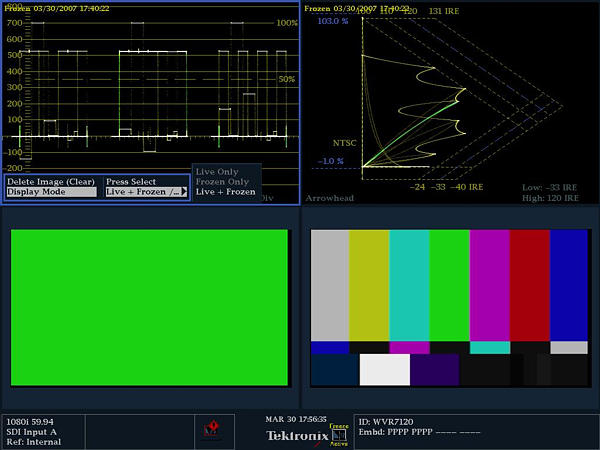Click the color bars picture tile
The image size is (600, 450).
(x=449, y=307)
